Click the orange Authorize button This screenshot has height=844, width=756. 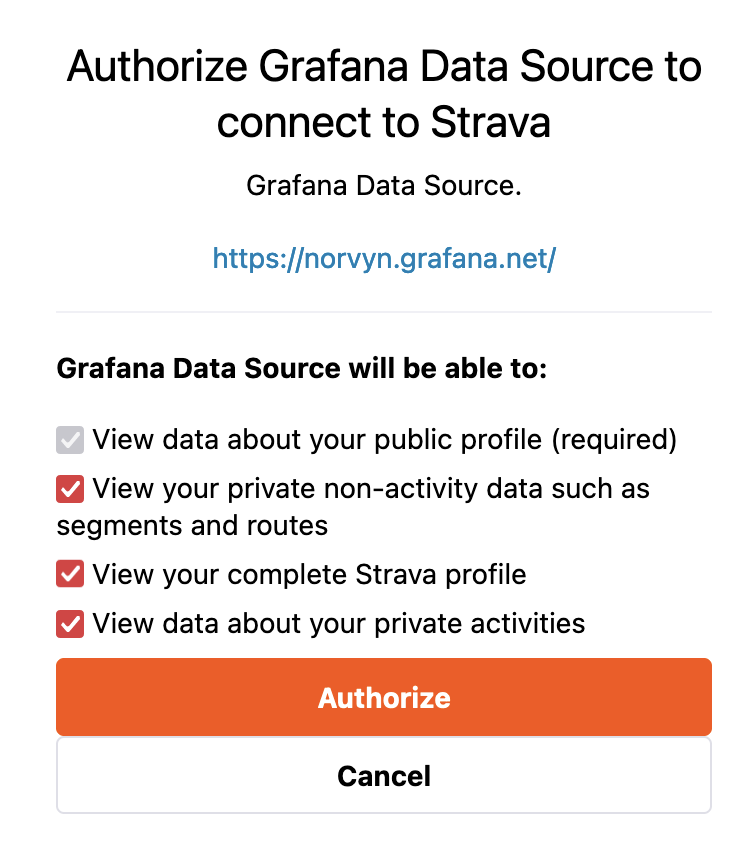pos(384,697)
